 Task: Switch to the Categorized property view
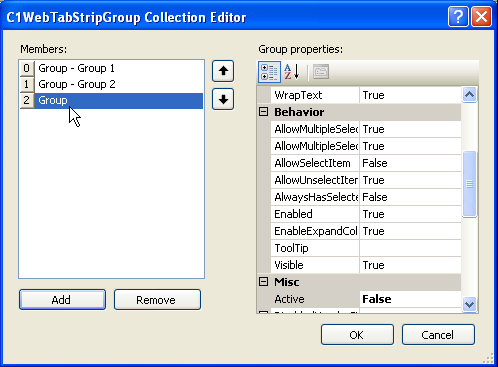[x=269, y=72]
